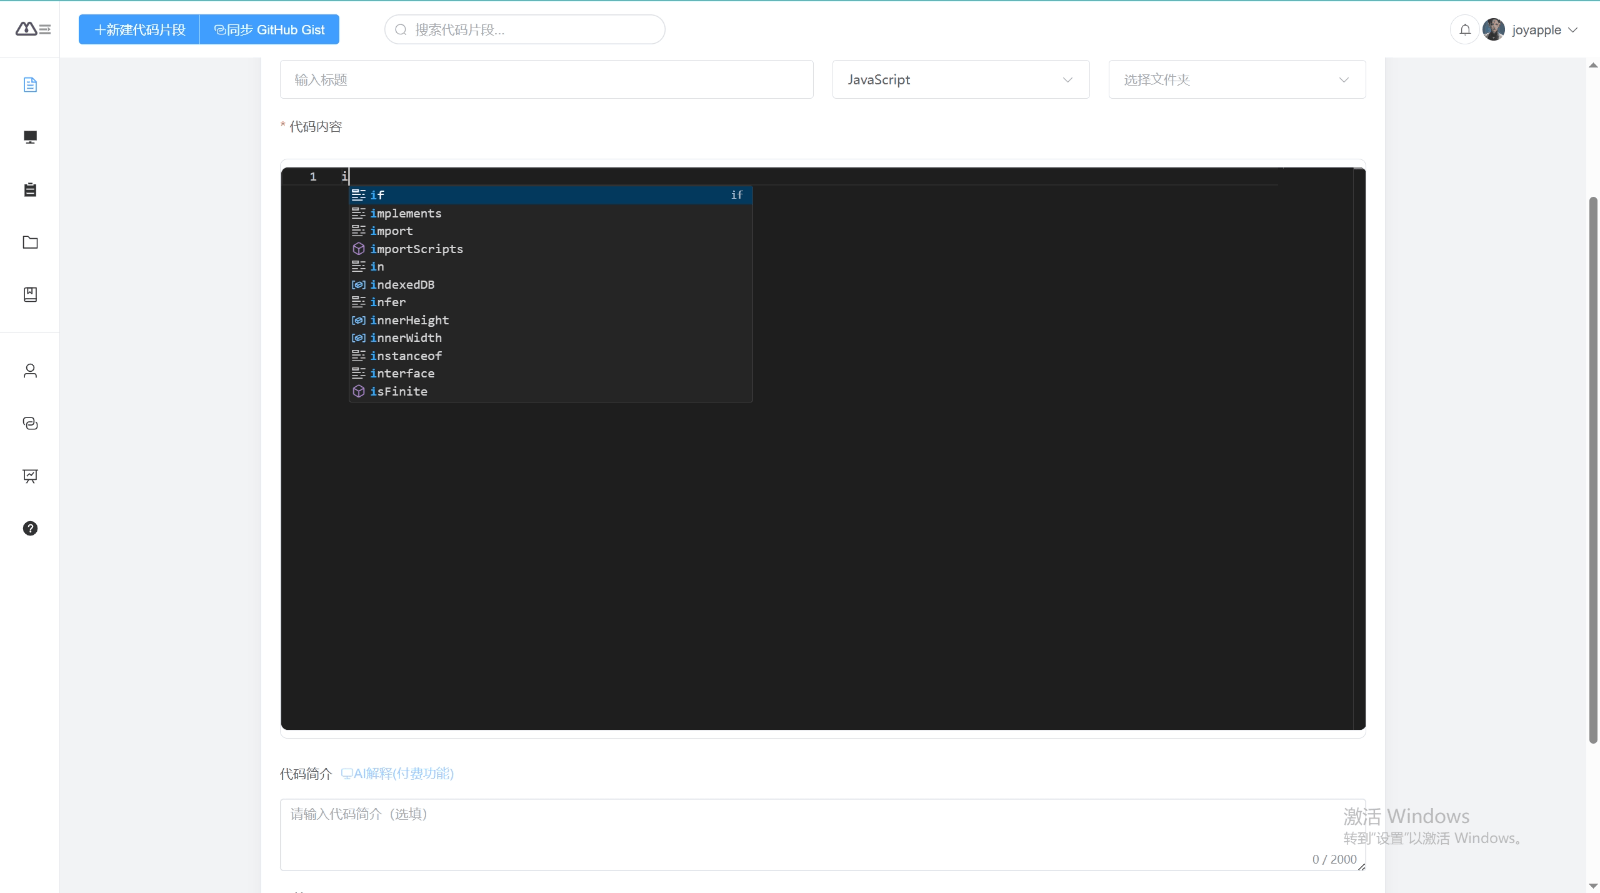Select 'innerHeight' autocomplete suggestion
The width and height of the screenshot is (1600, 893).
coord(550,320)
